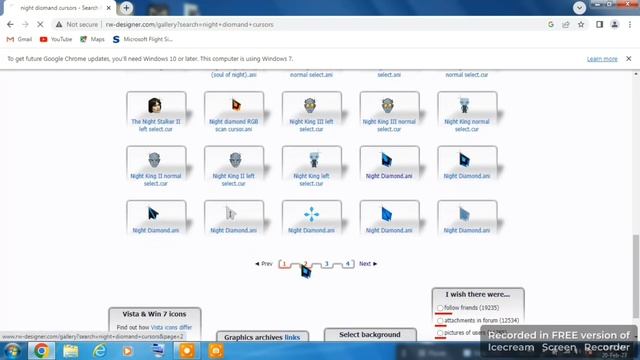Open Night King II normal select.cur
This screenshot has height=360, width=640.
156,167
